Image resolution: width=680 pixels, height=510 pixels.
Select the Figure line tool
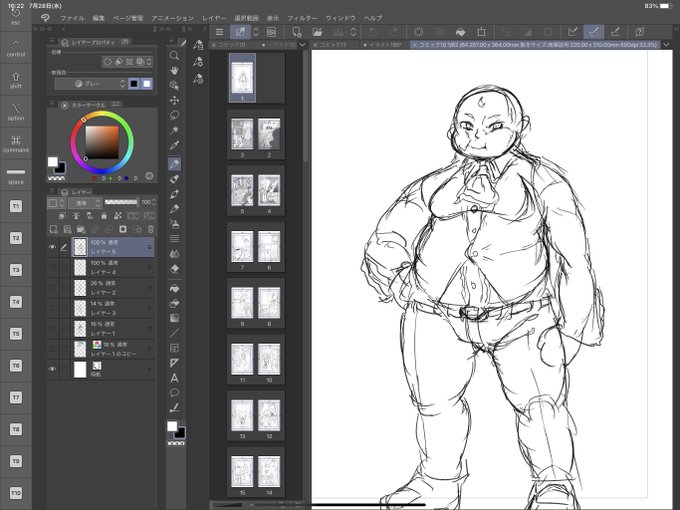[x=174, y=333]
